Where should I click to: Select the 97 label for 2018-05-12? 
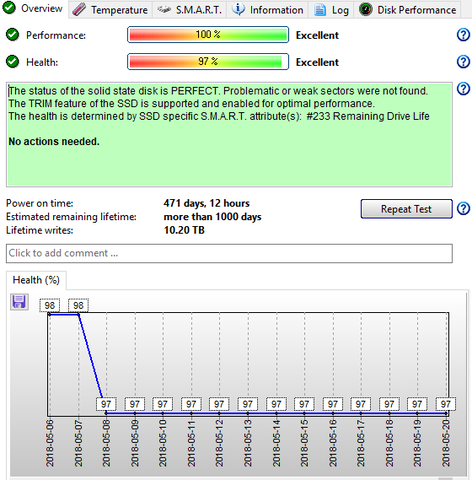[x=219, y=404]
